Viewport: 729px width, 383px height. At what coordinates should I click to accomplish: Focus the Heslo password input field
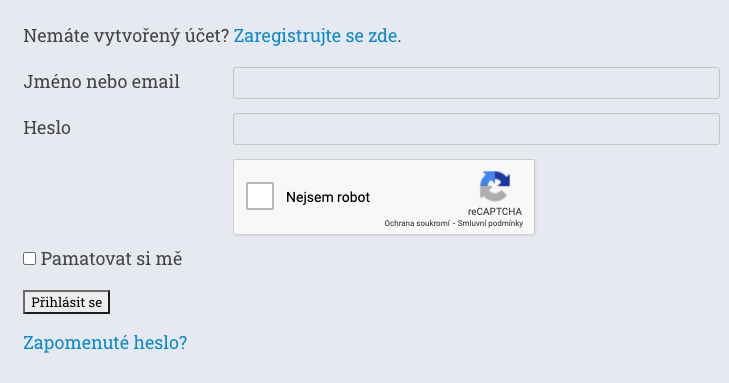tap(476, 129)
